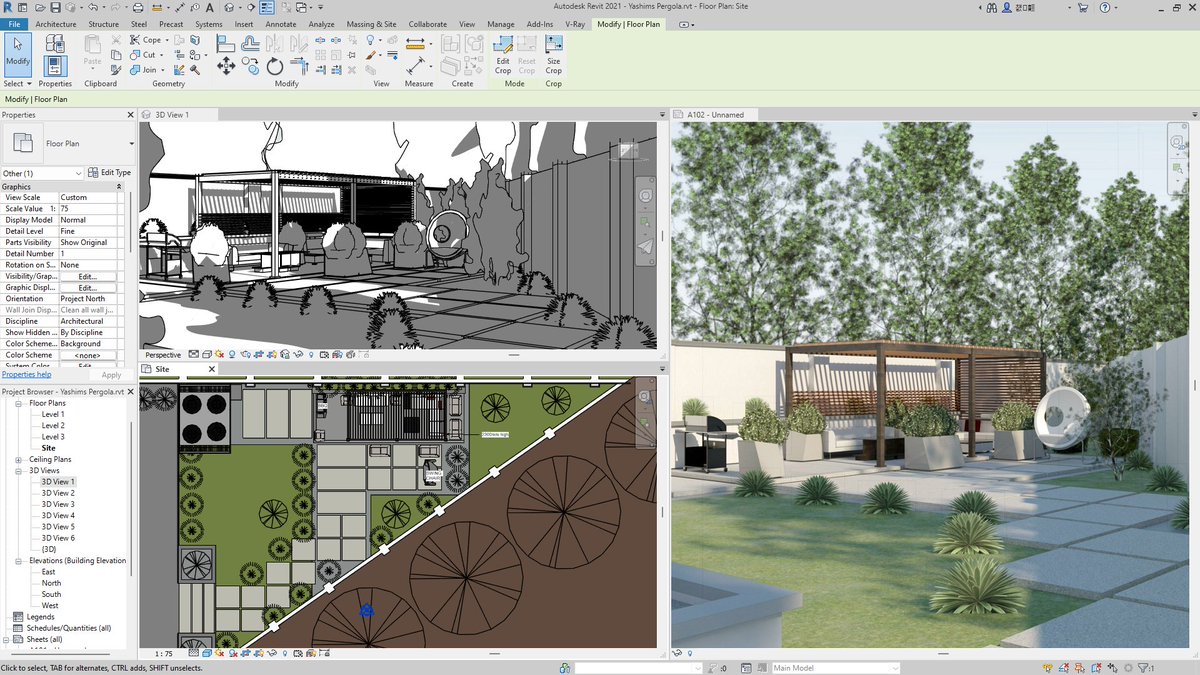Select the Move tool in Modify panel

[226, 66]
